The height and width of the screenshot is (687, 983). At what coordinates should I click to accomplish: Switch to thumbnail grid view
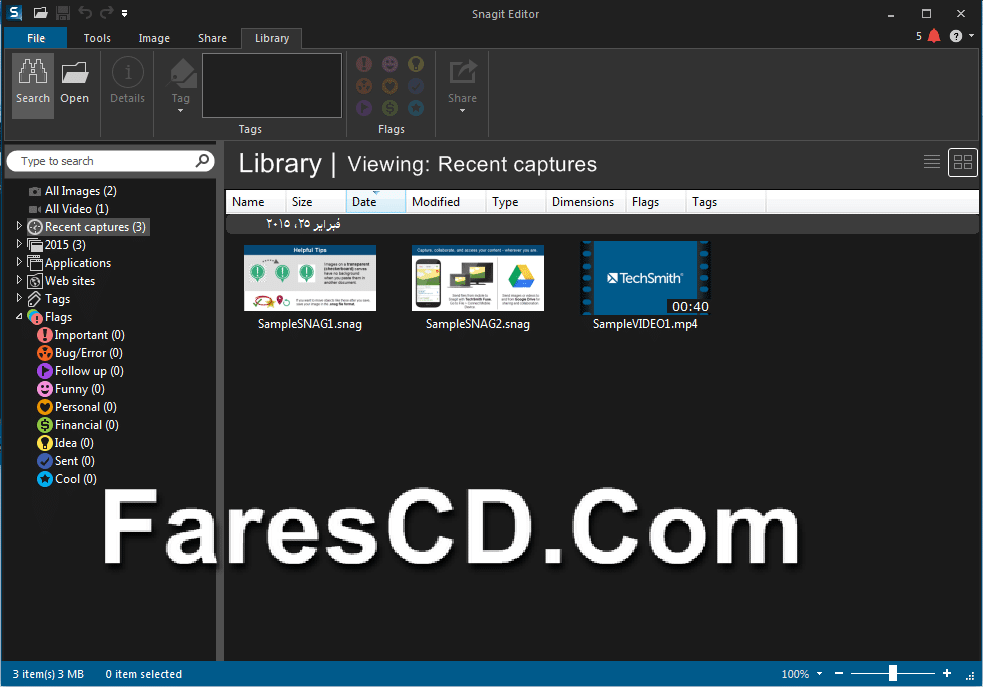(x=962, y=162)
